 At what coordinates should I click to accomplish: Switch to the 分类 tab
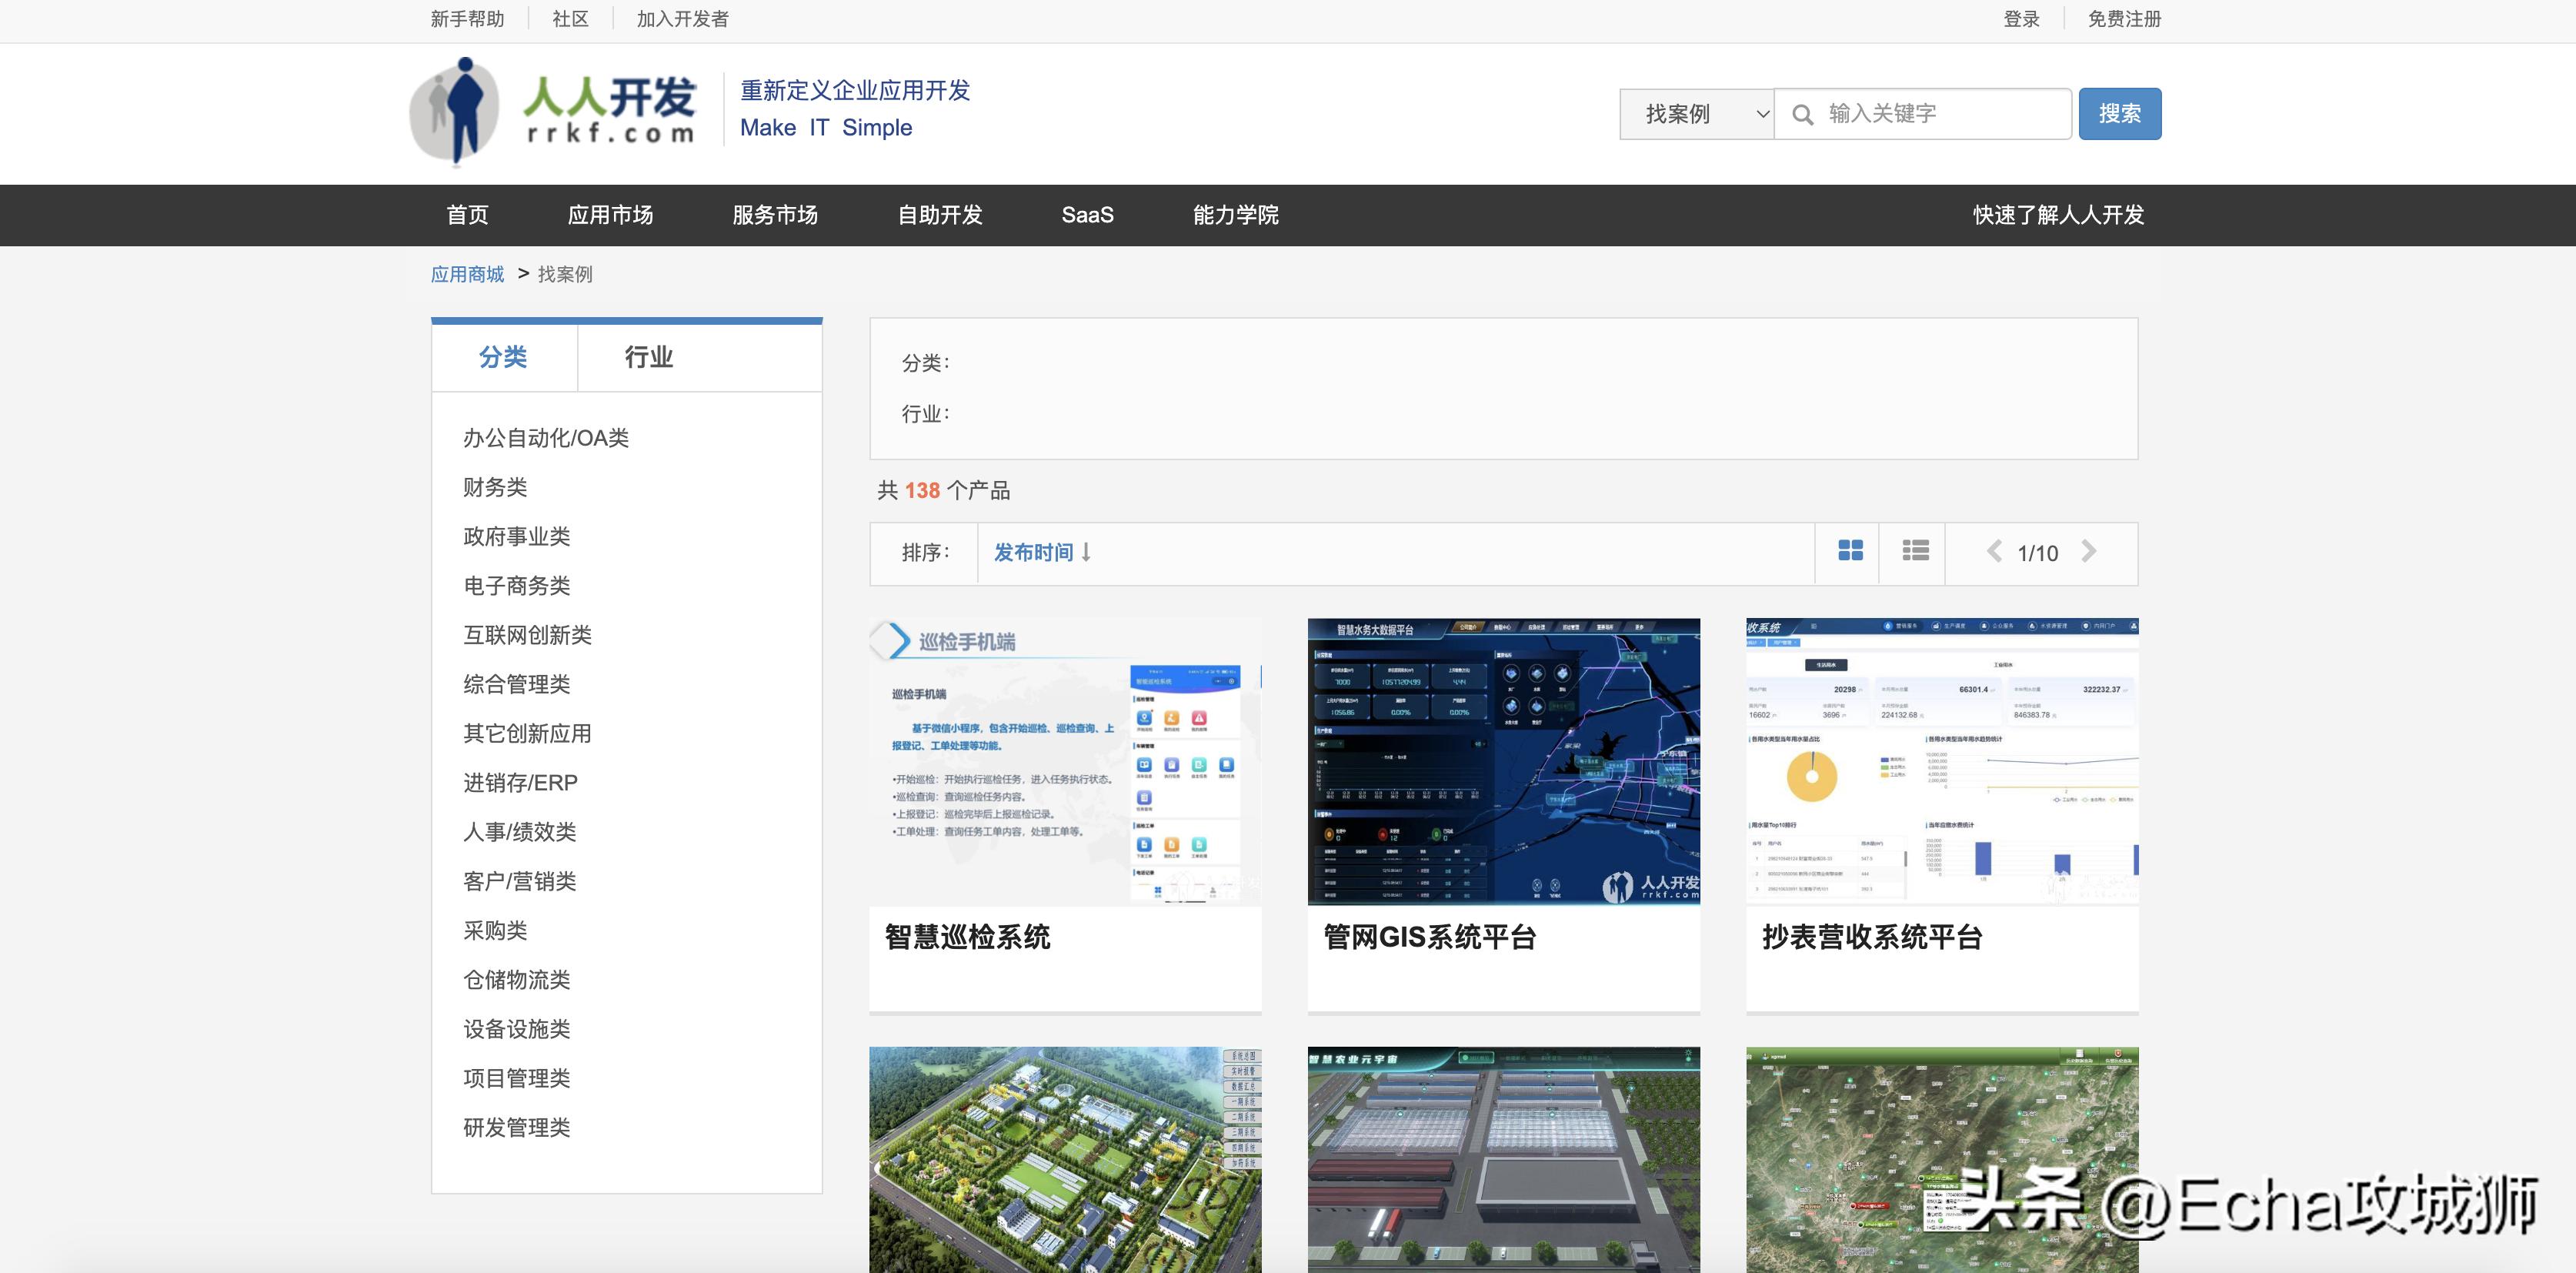(x=504, y=357)
